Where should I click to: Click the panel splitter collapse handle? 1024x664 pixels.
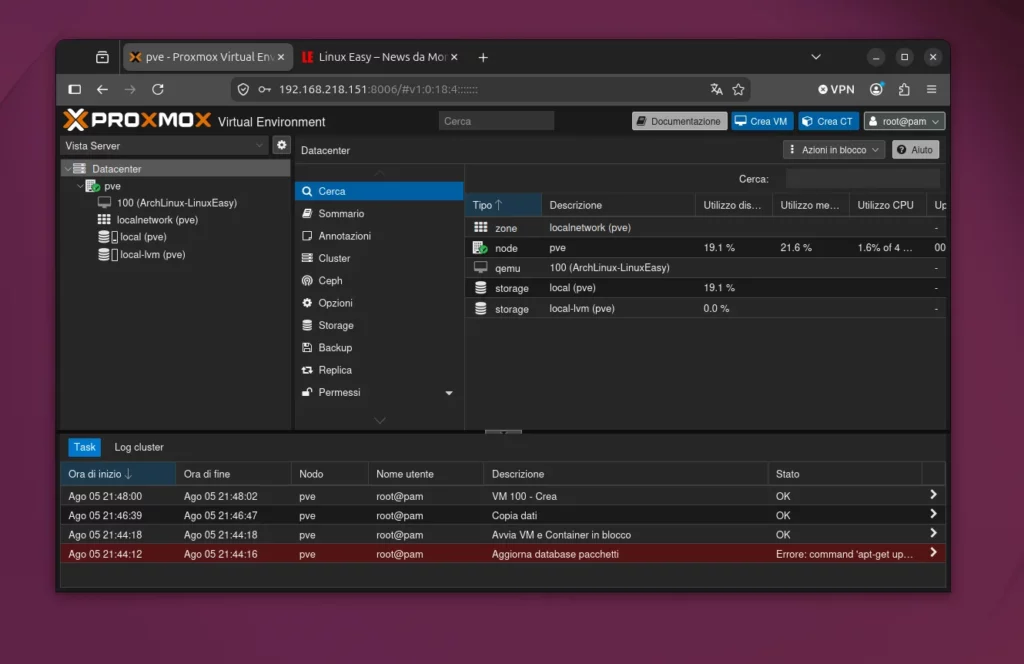[503, 432]
